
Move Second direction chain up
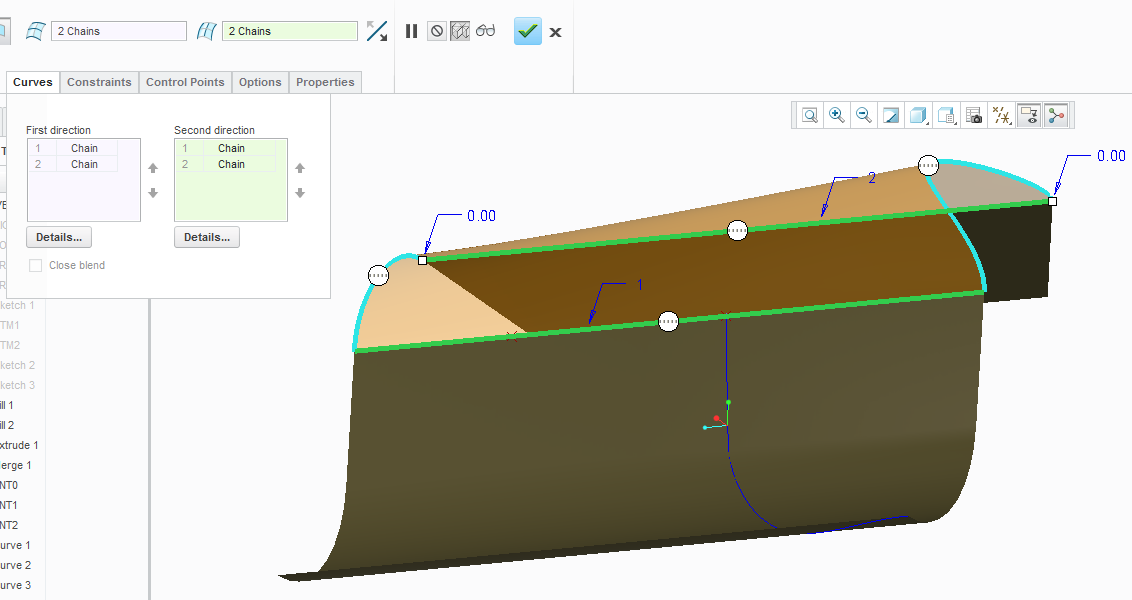[x=300, y=168]
